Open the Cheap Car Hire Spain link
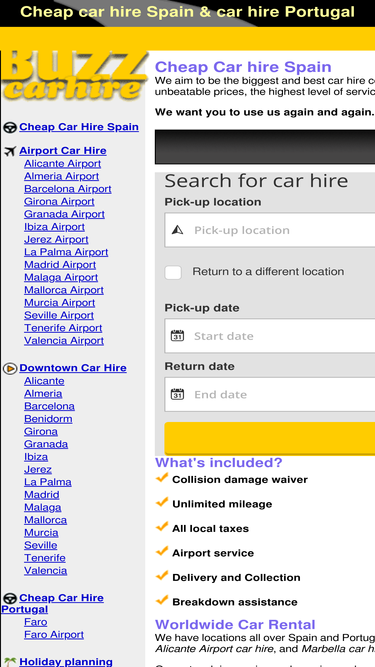 79,127
